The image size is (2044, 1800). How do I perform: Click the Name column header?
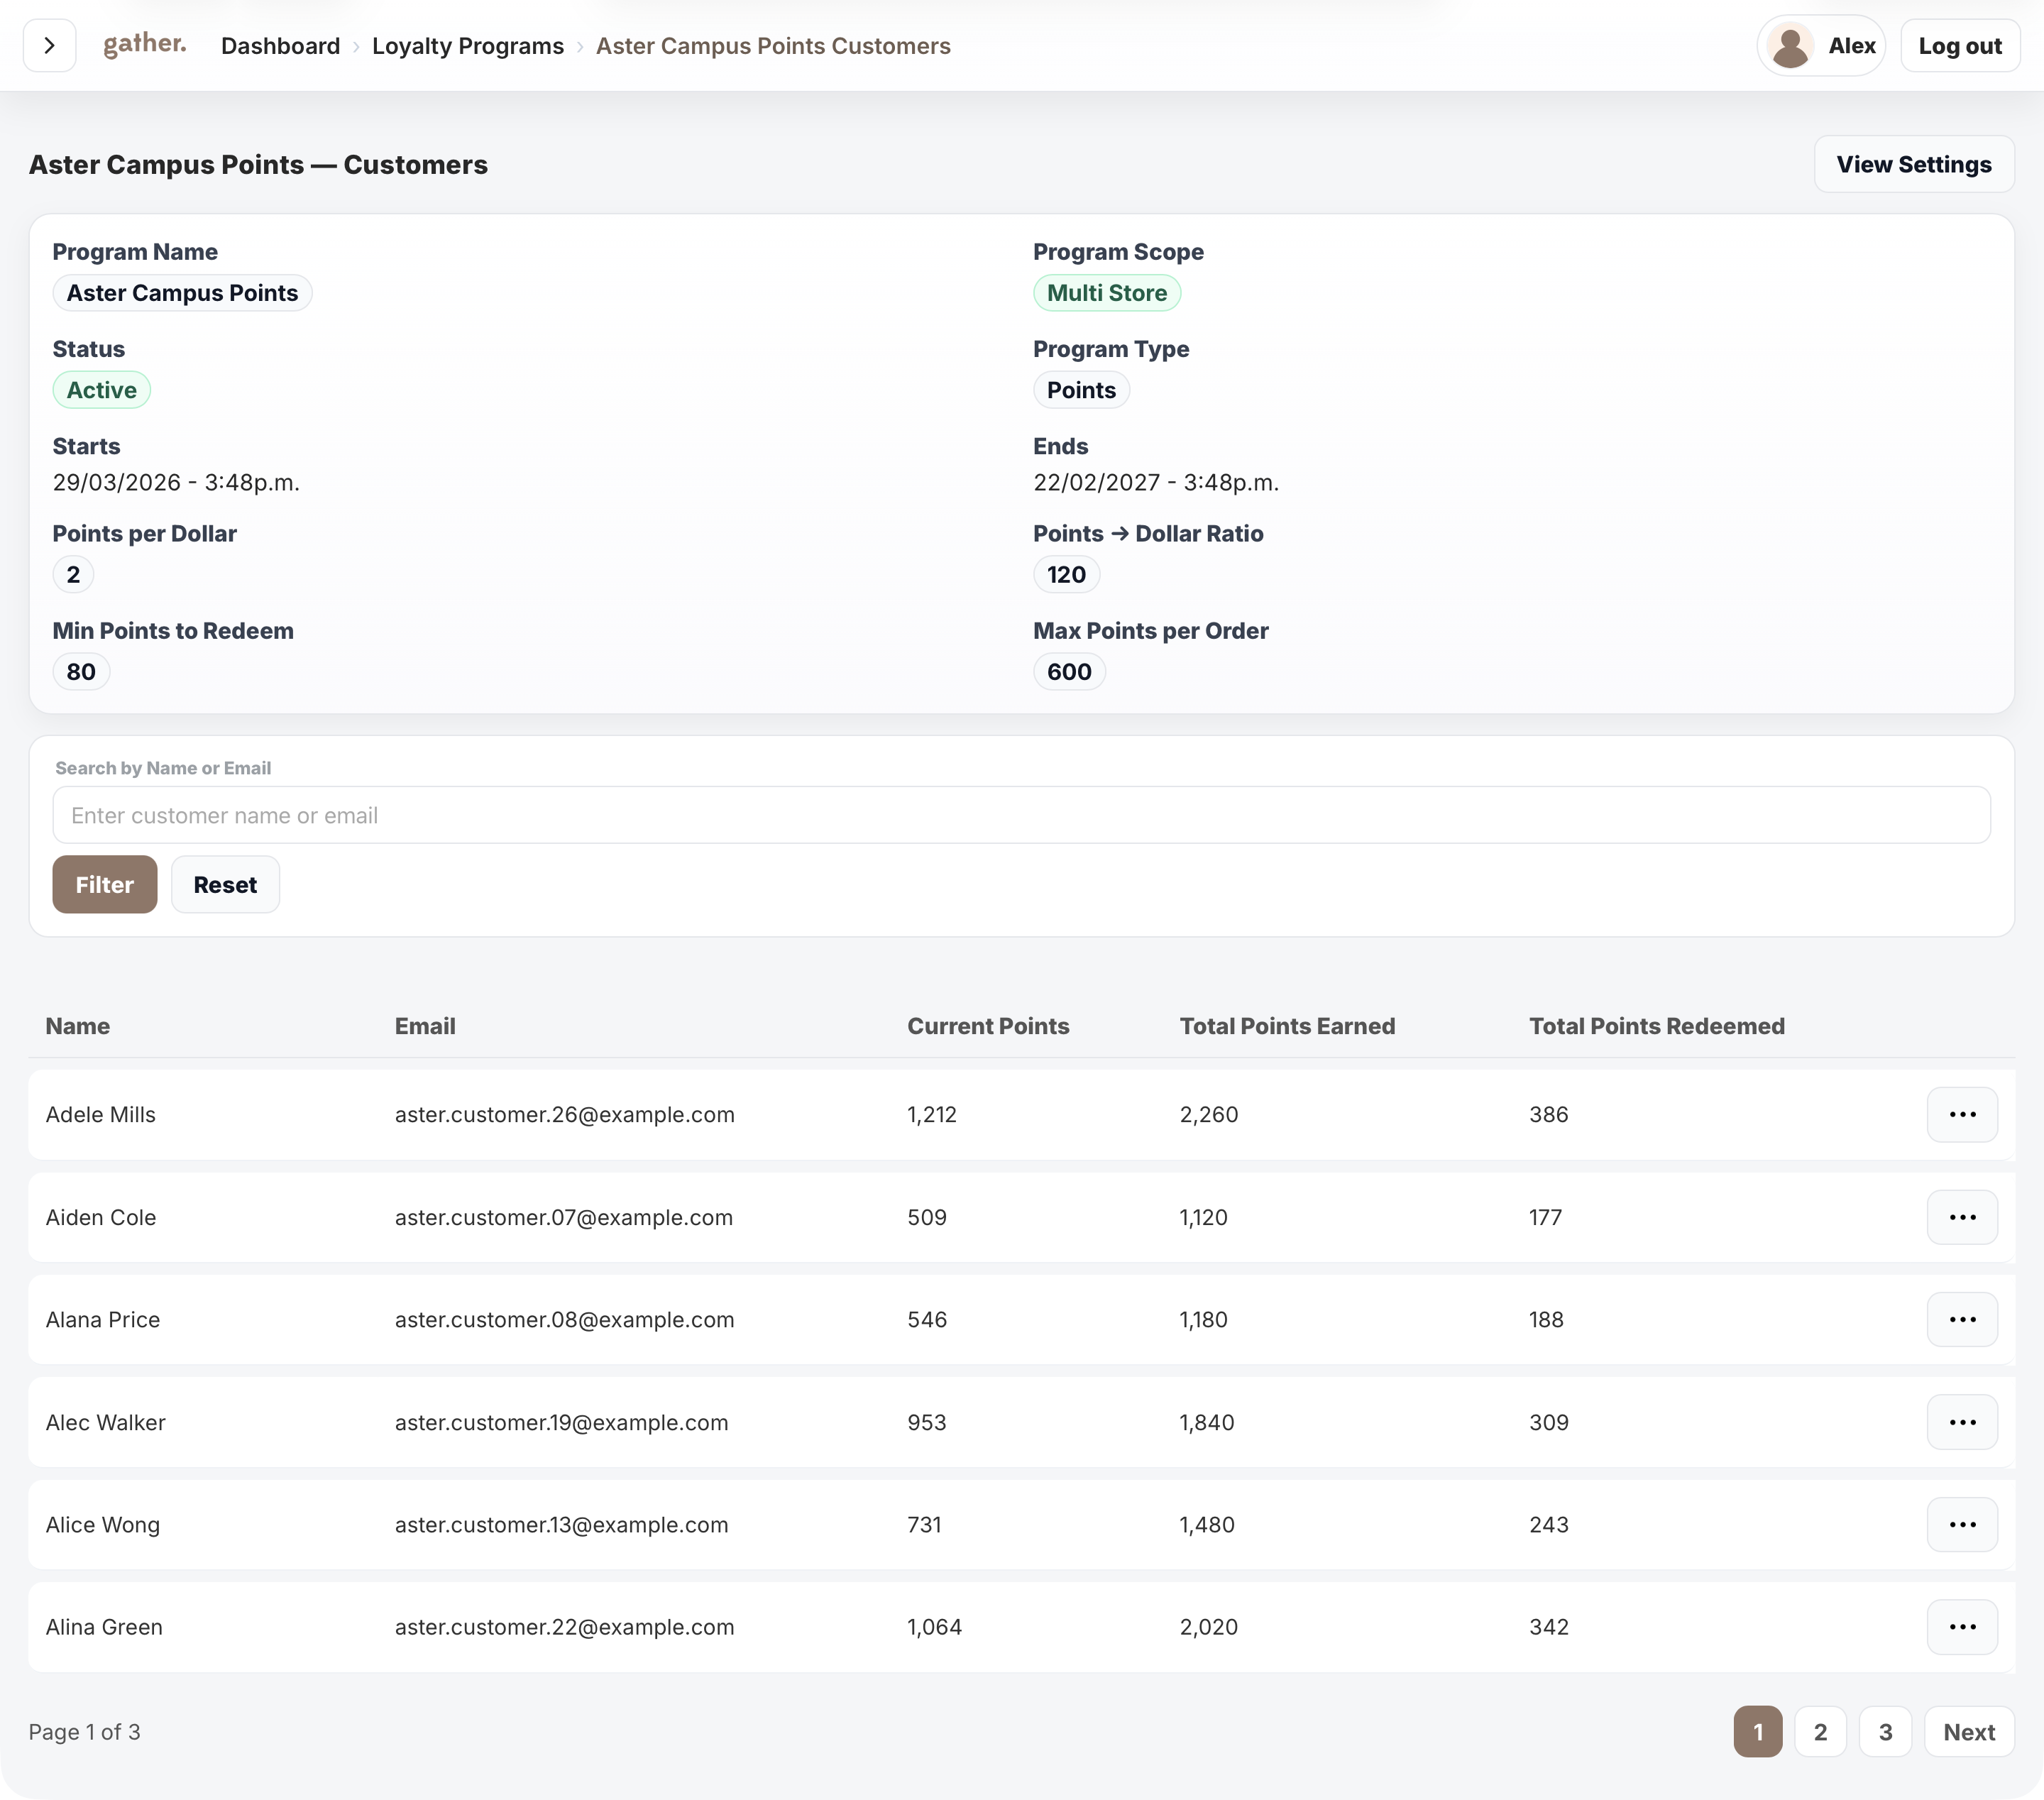(78, 1026)
